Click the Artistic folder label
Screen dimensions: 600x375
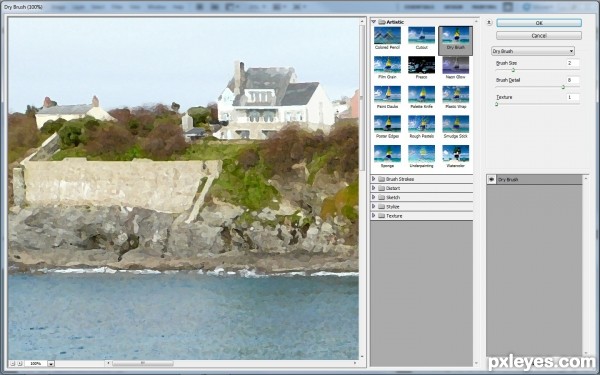pyautogui.click(x=395, y=22)
